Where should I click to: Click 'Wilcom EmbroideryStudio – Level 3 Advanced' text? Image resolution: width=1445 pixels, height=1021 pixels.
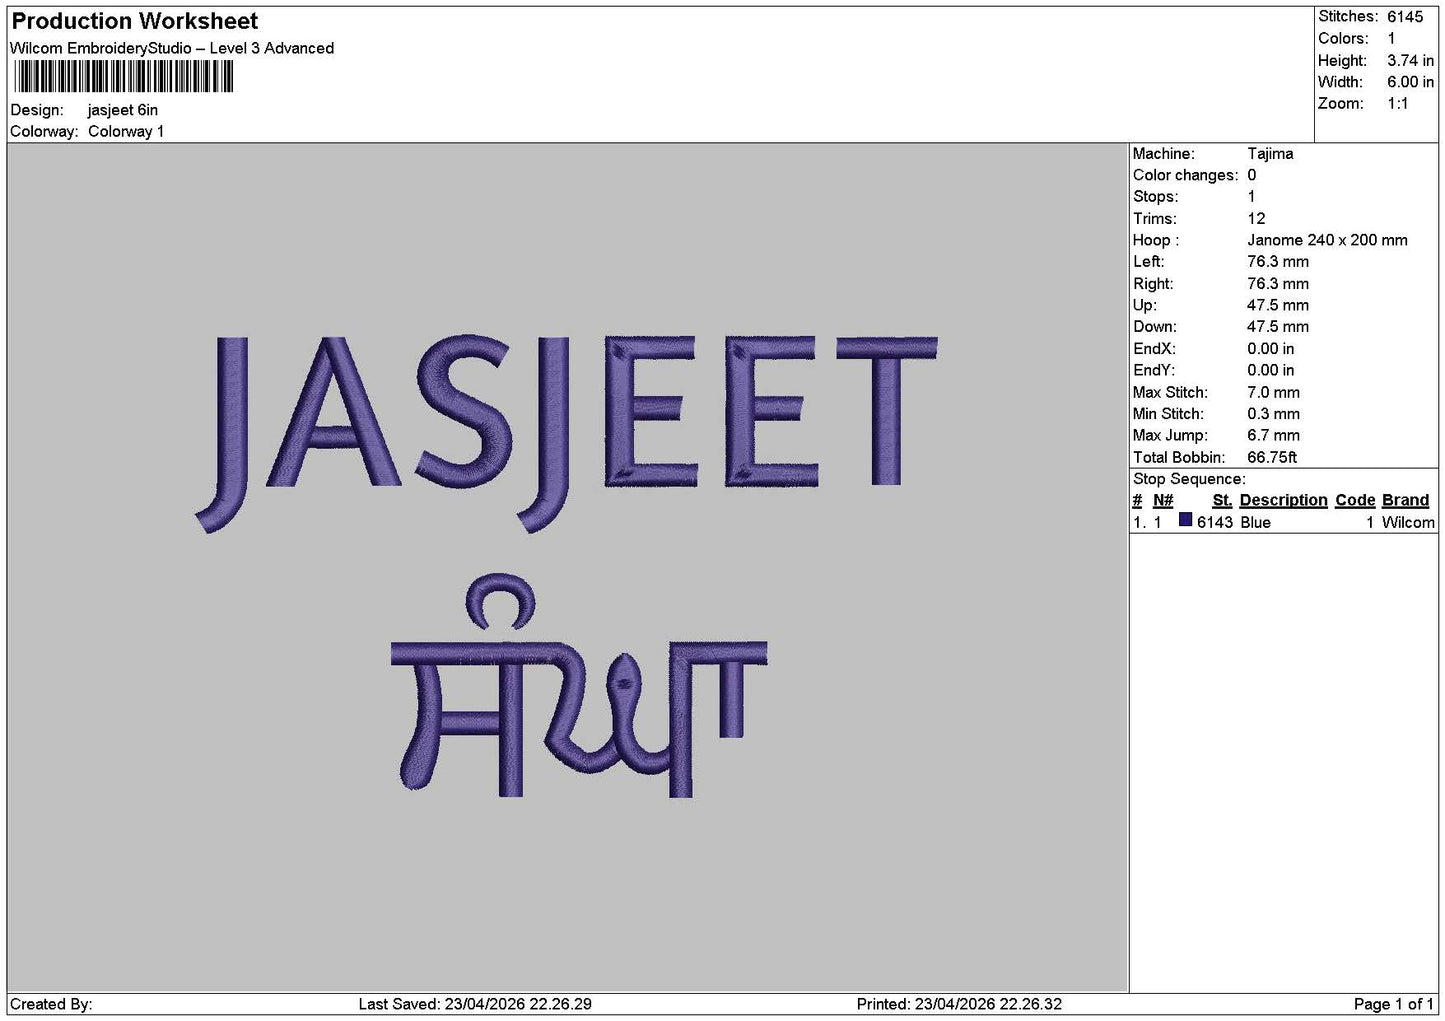(172, 48)
